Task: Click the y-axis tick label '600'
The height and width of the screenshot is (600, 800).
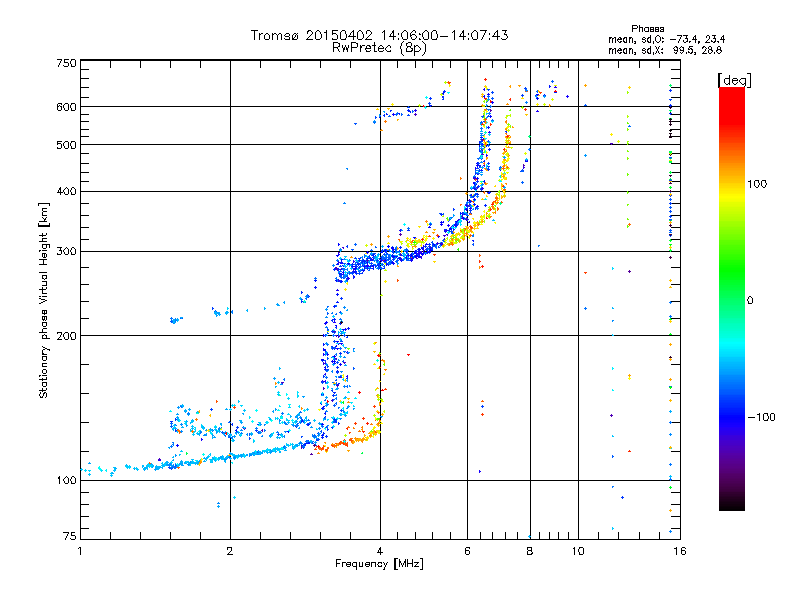Action: pos(66,107)
